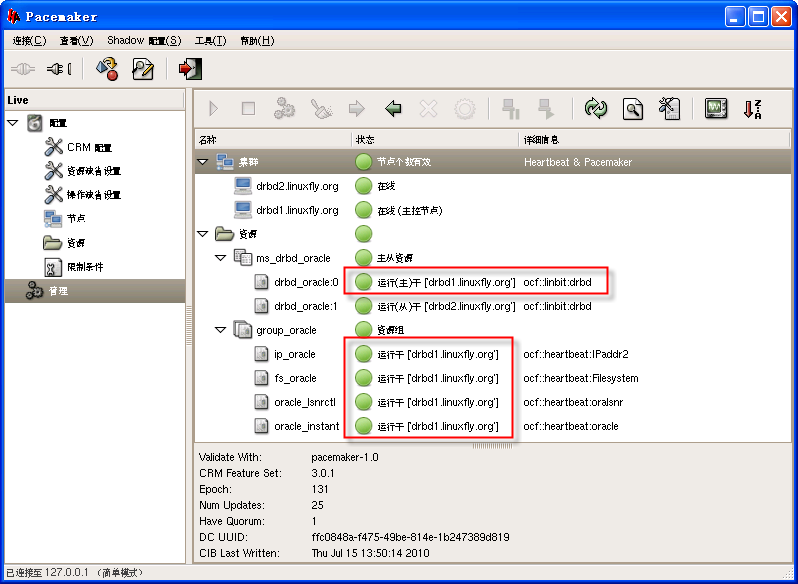Click the wrench document icon in resource toolbar

[x=669, y=109]
